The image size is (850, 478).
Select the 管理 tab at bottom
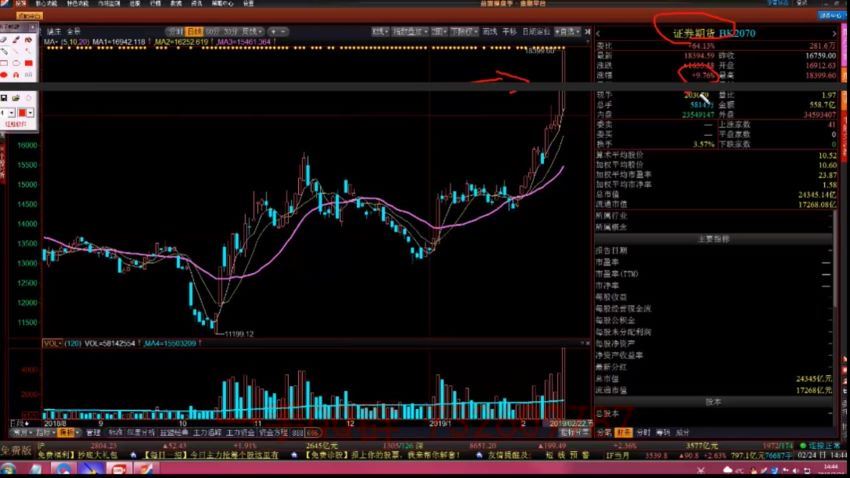[93, 432]
